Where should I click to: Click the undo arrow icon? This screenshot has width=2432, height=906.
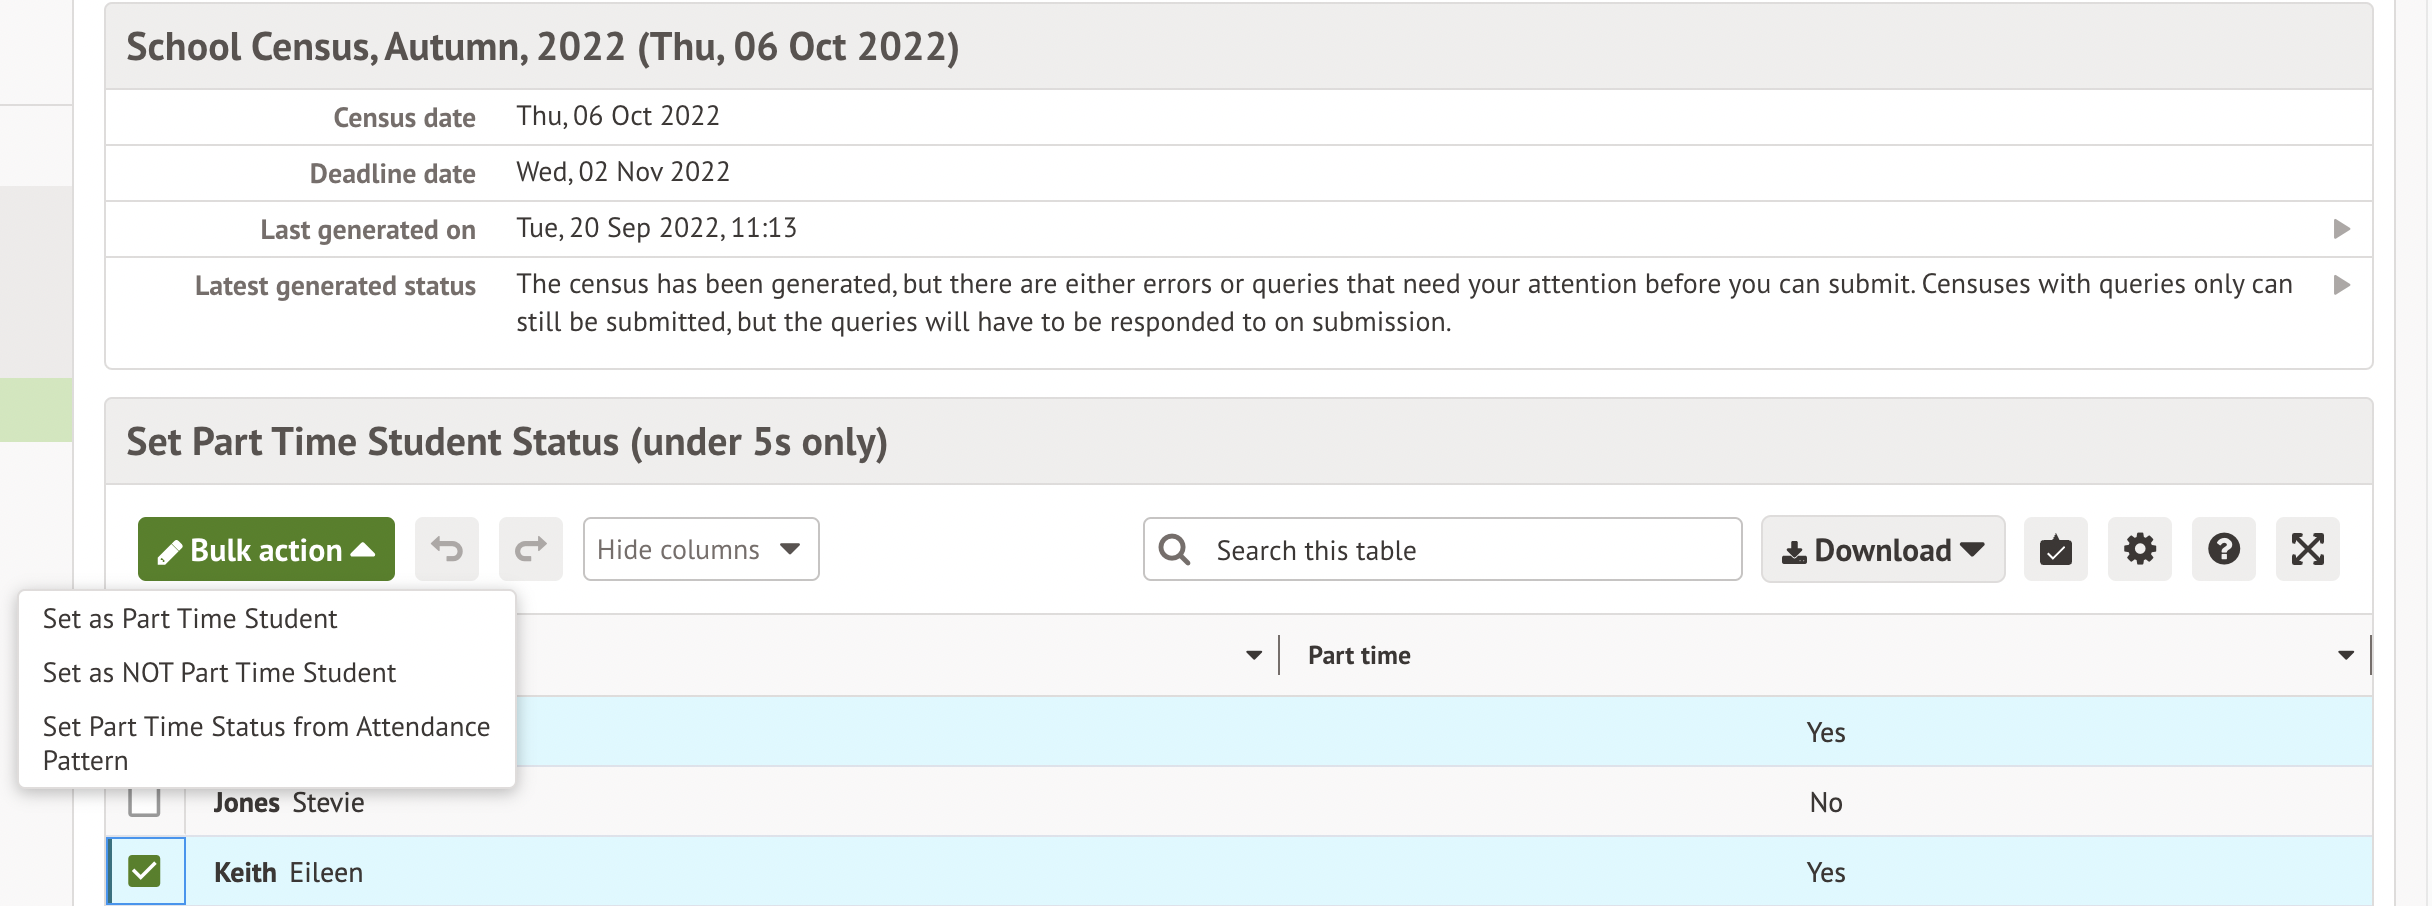447,549
